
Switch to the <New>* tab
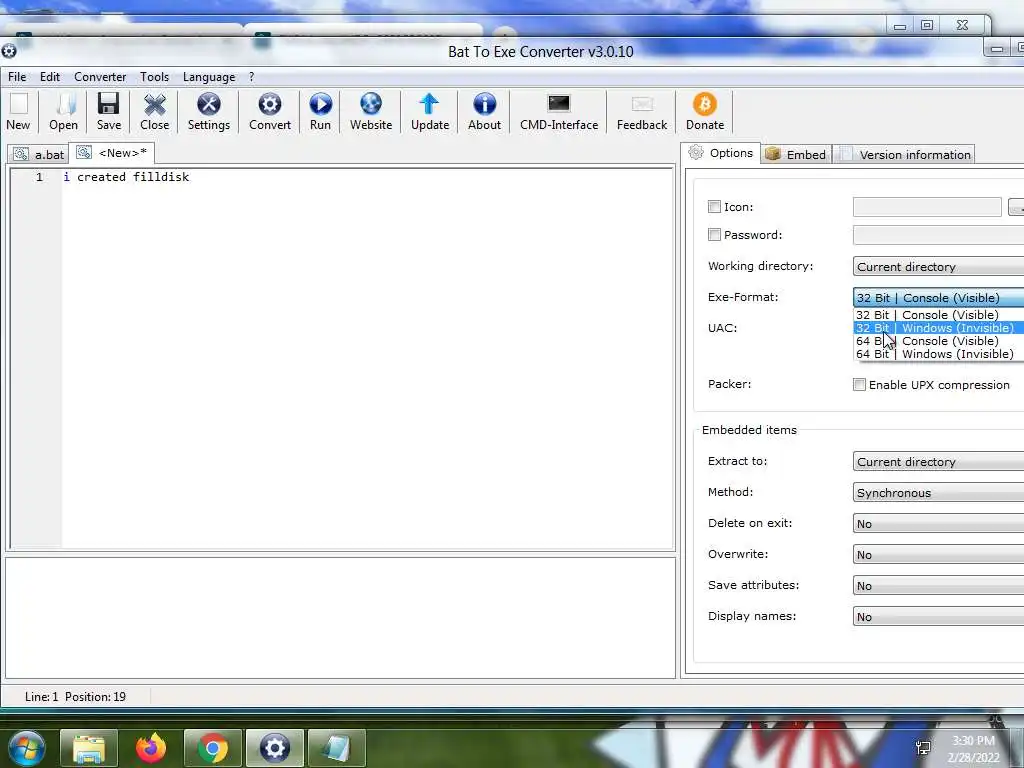click(112, 153)
